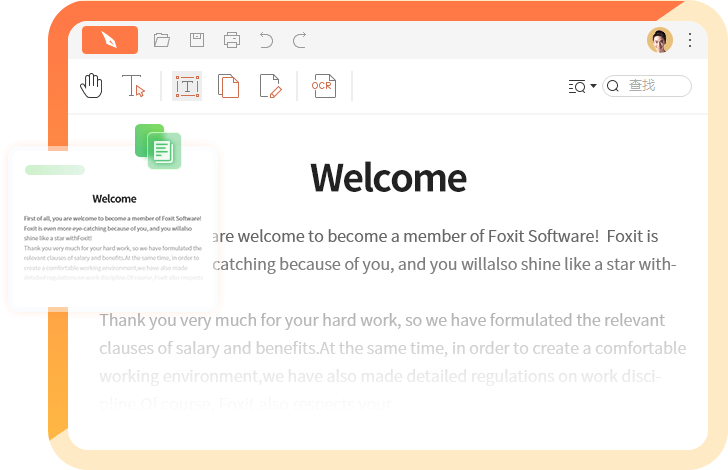Screen dimensions: 728x470
Task: Click the small Welcome title in preview card
Action: (x=114, y=199)
